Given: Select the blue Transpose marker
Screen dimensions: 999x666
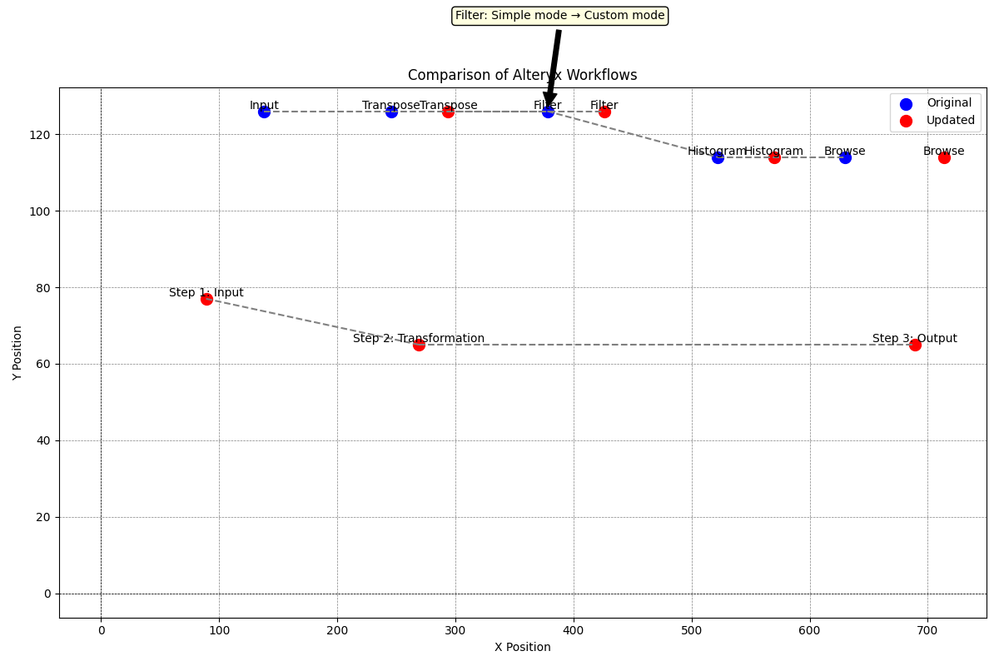Looking at the screenshot, I should [391, 112].
